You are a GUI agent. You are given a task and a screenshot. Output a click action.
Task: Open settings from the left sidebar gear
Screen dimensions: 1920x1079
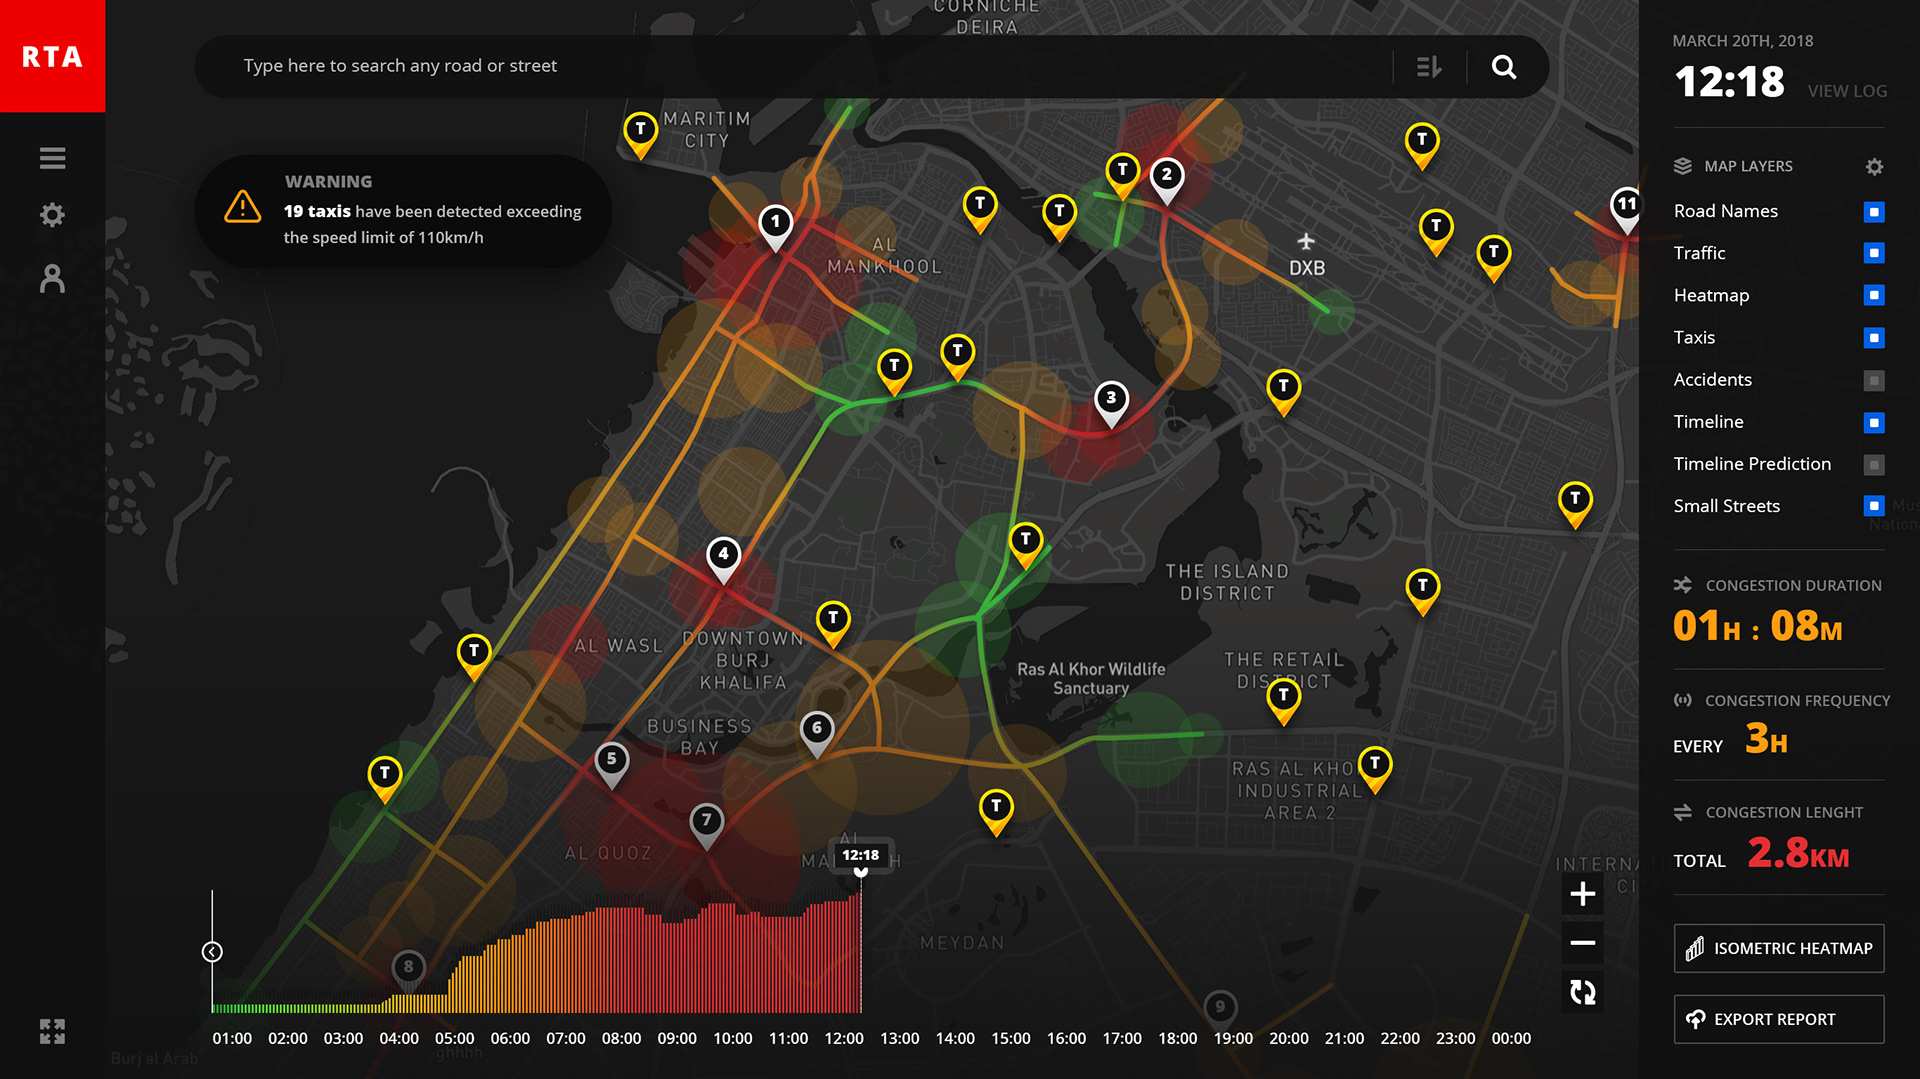click(x=52, y=215)
